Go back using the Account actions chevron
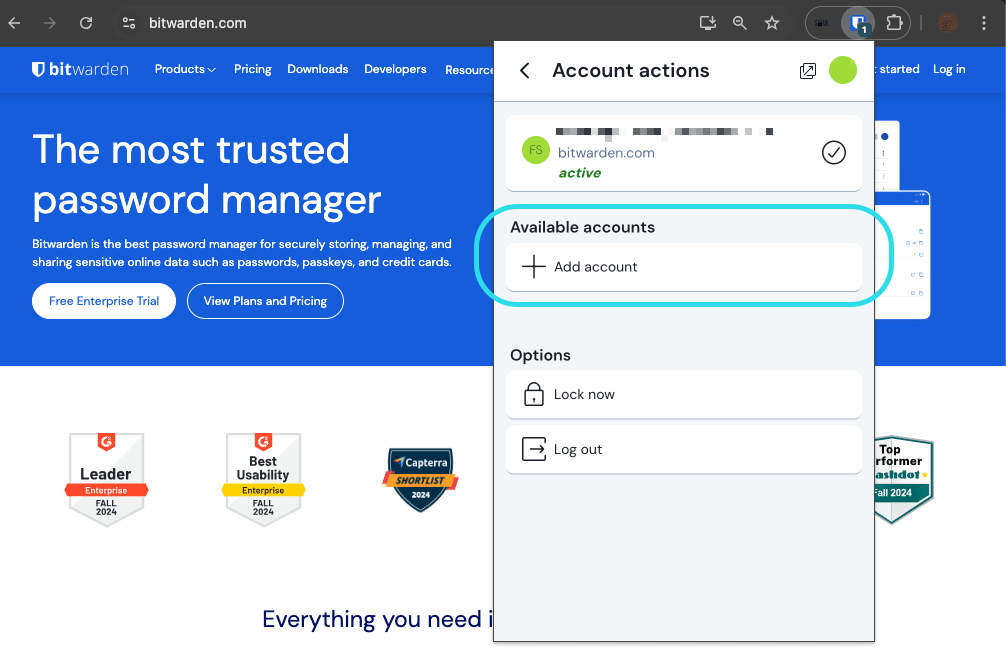 [524, 71]
